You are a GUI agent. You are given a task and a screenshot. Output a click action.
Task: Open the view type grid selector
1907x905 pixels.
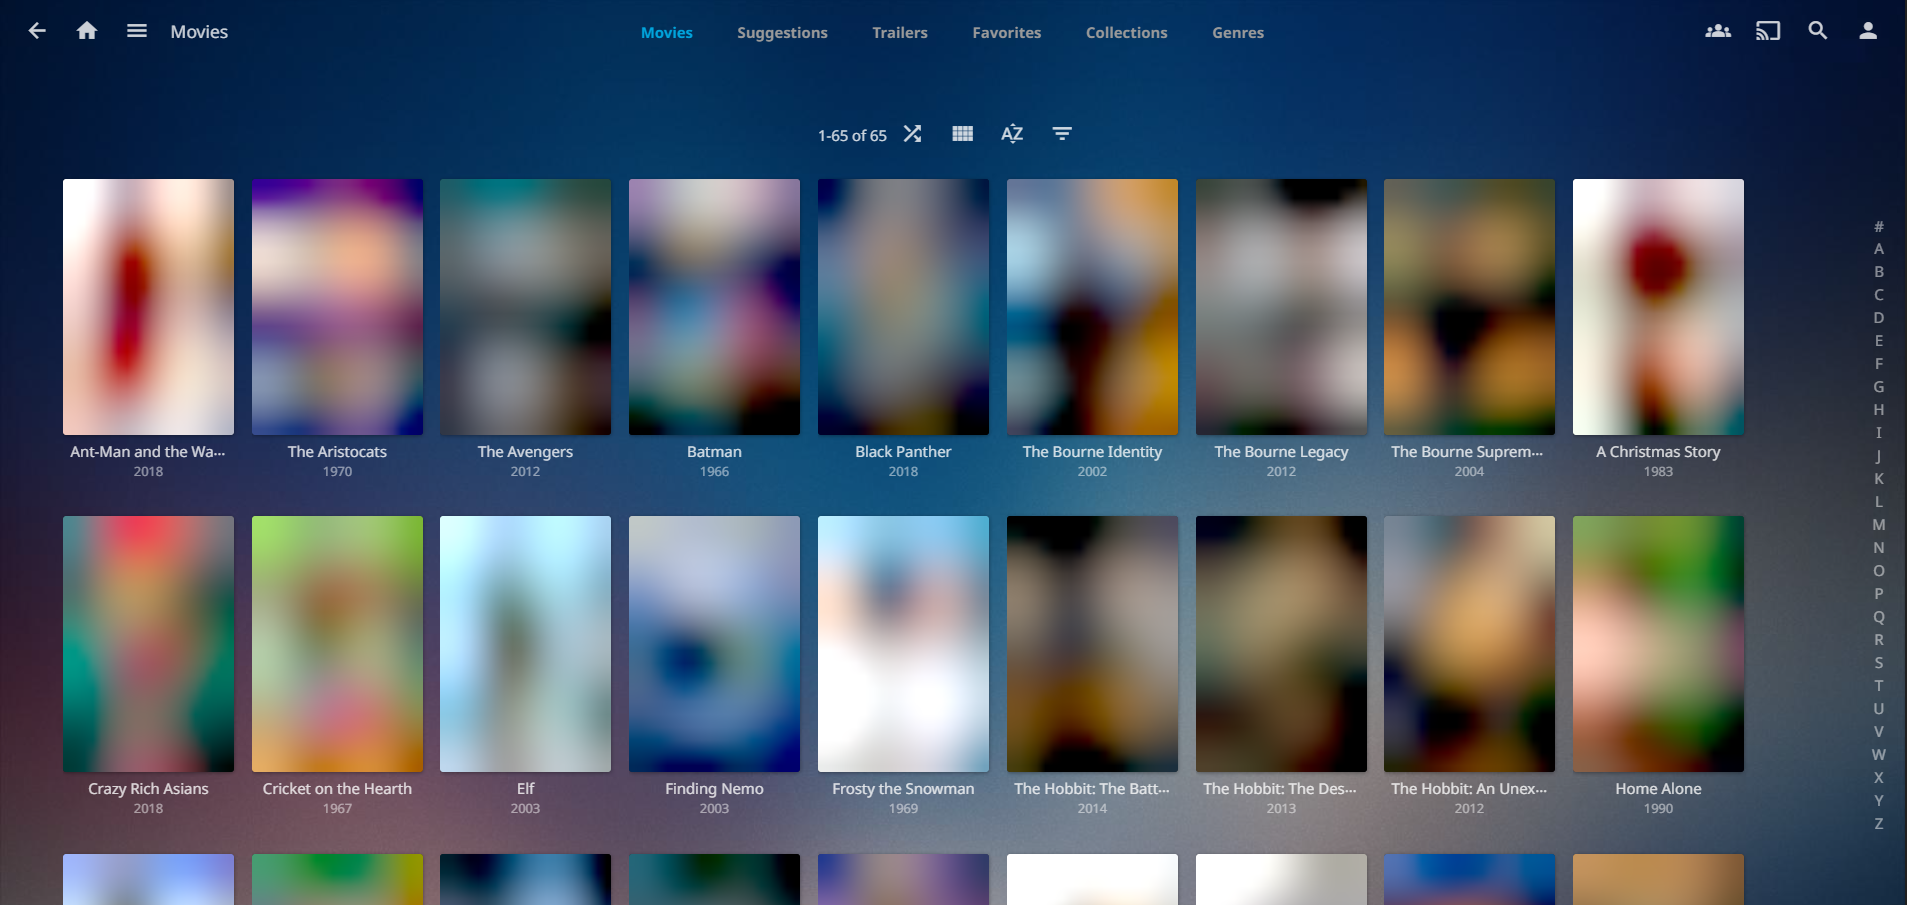tap(962, 134)
